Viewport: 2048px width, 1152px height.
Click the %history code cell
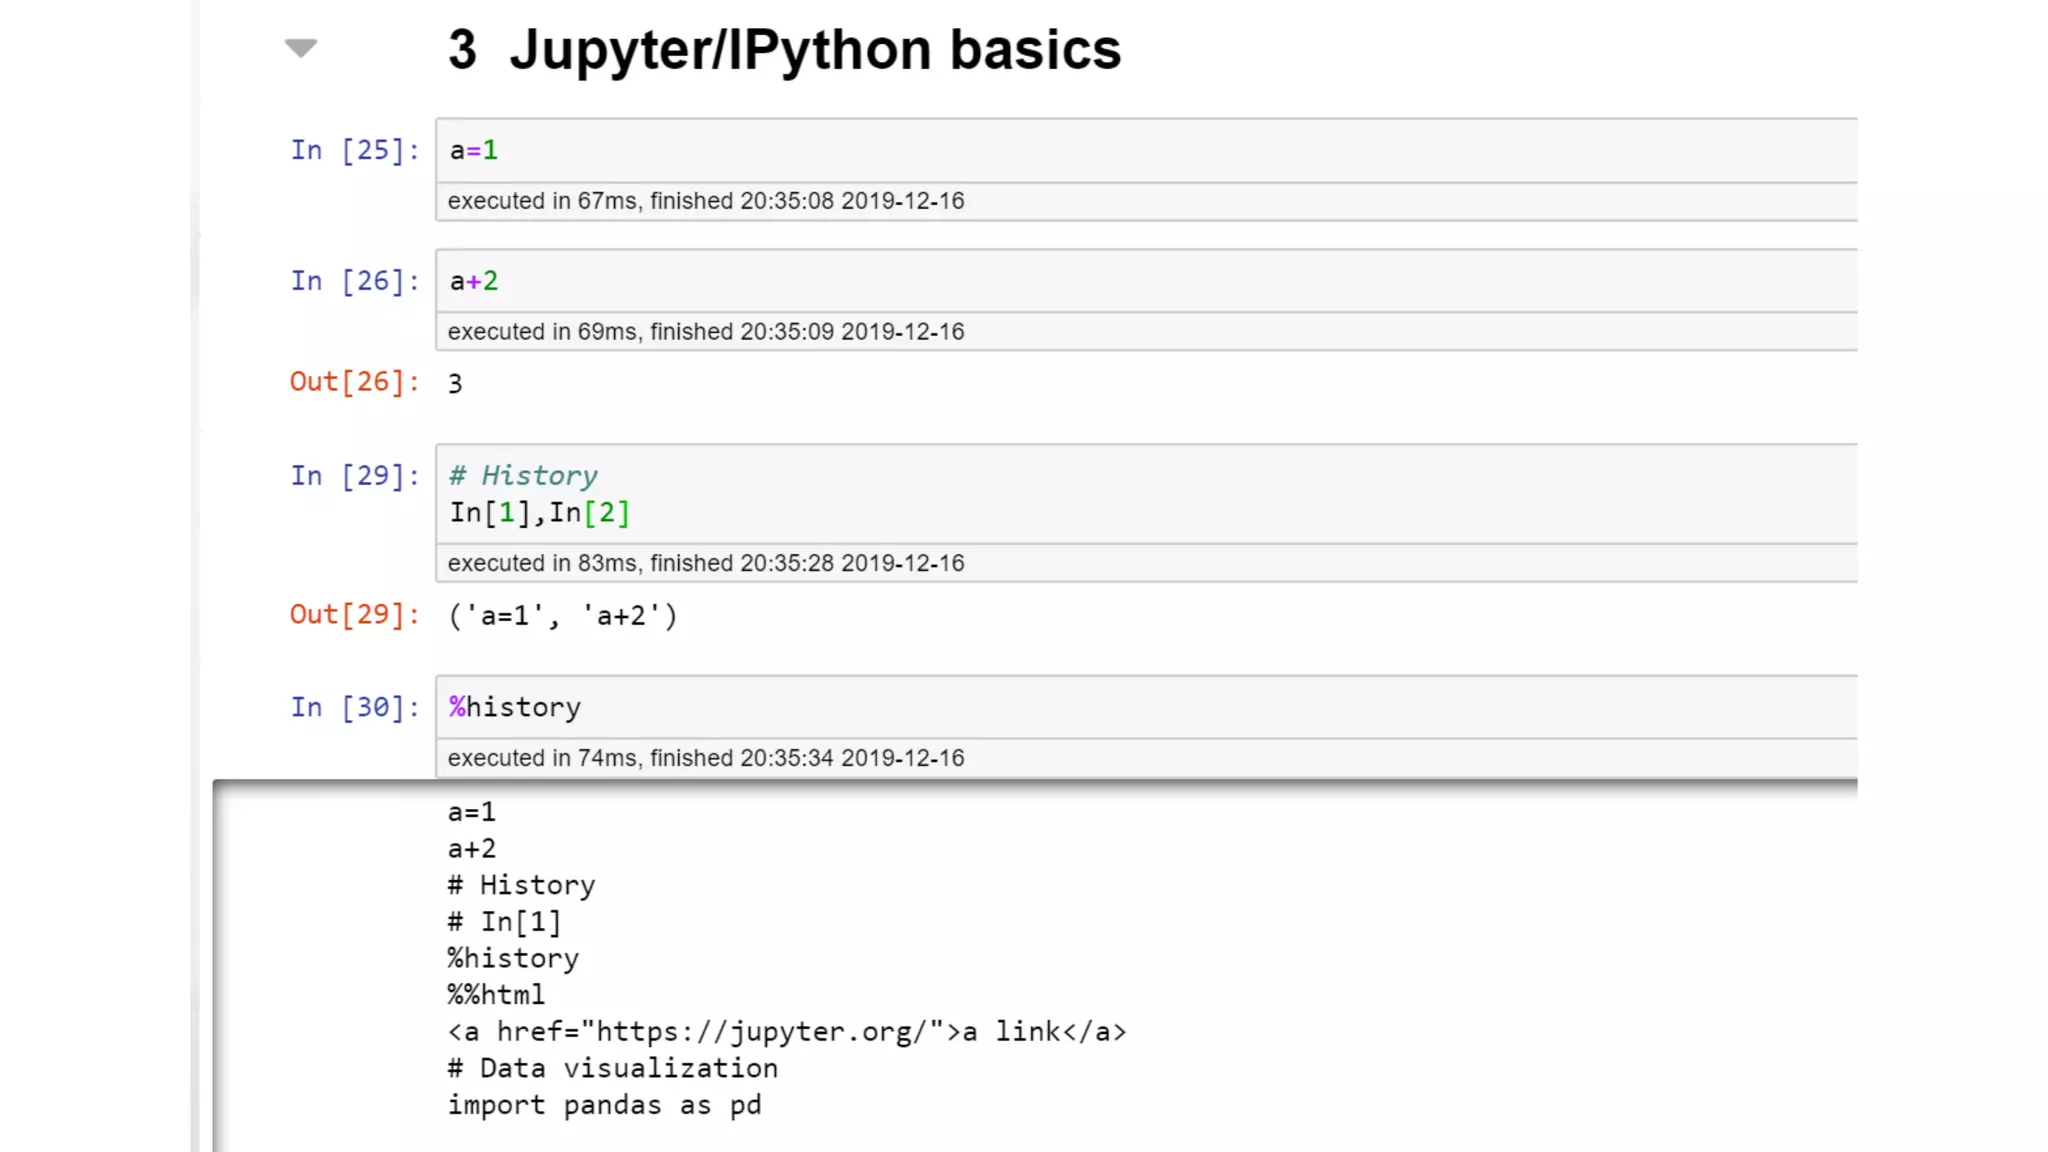click(1146, 707)
